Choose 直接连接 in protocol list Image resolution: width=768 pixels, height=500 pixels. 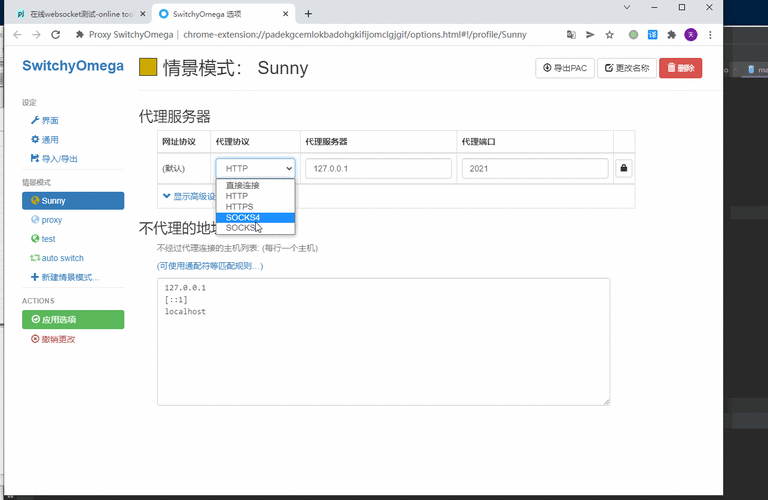pyautogui.click(x=255, y=185)
